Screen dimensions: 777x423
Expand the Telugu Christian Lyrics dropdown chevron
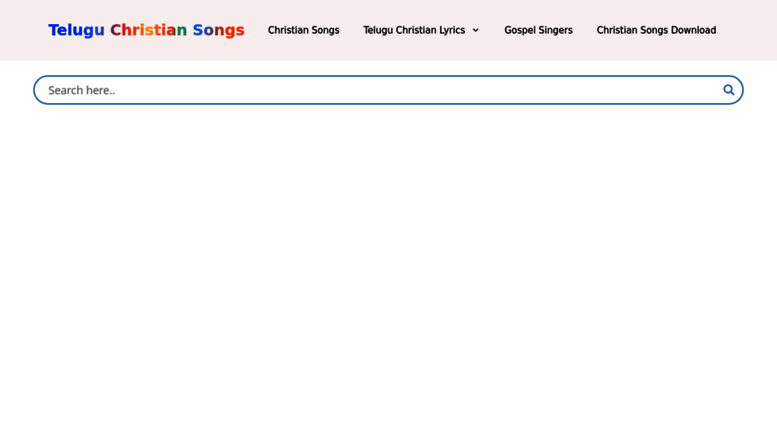click(475, 30)
